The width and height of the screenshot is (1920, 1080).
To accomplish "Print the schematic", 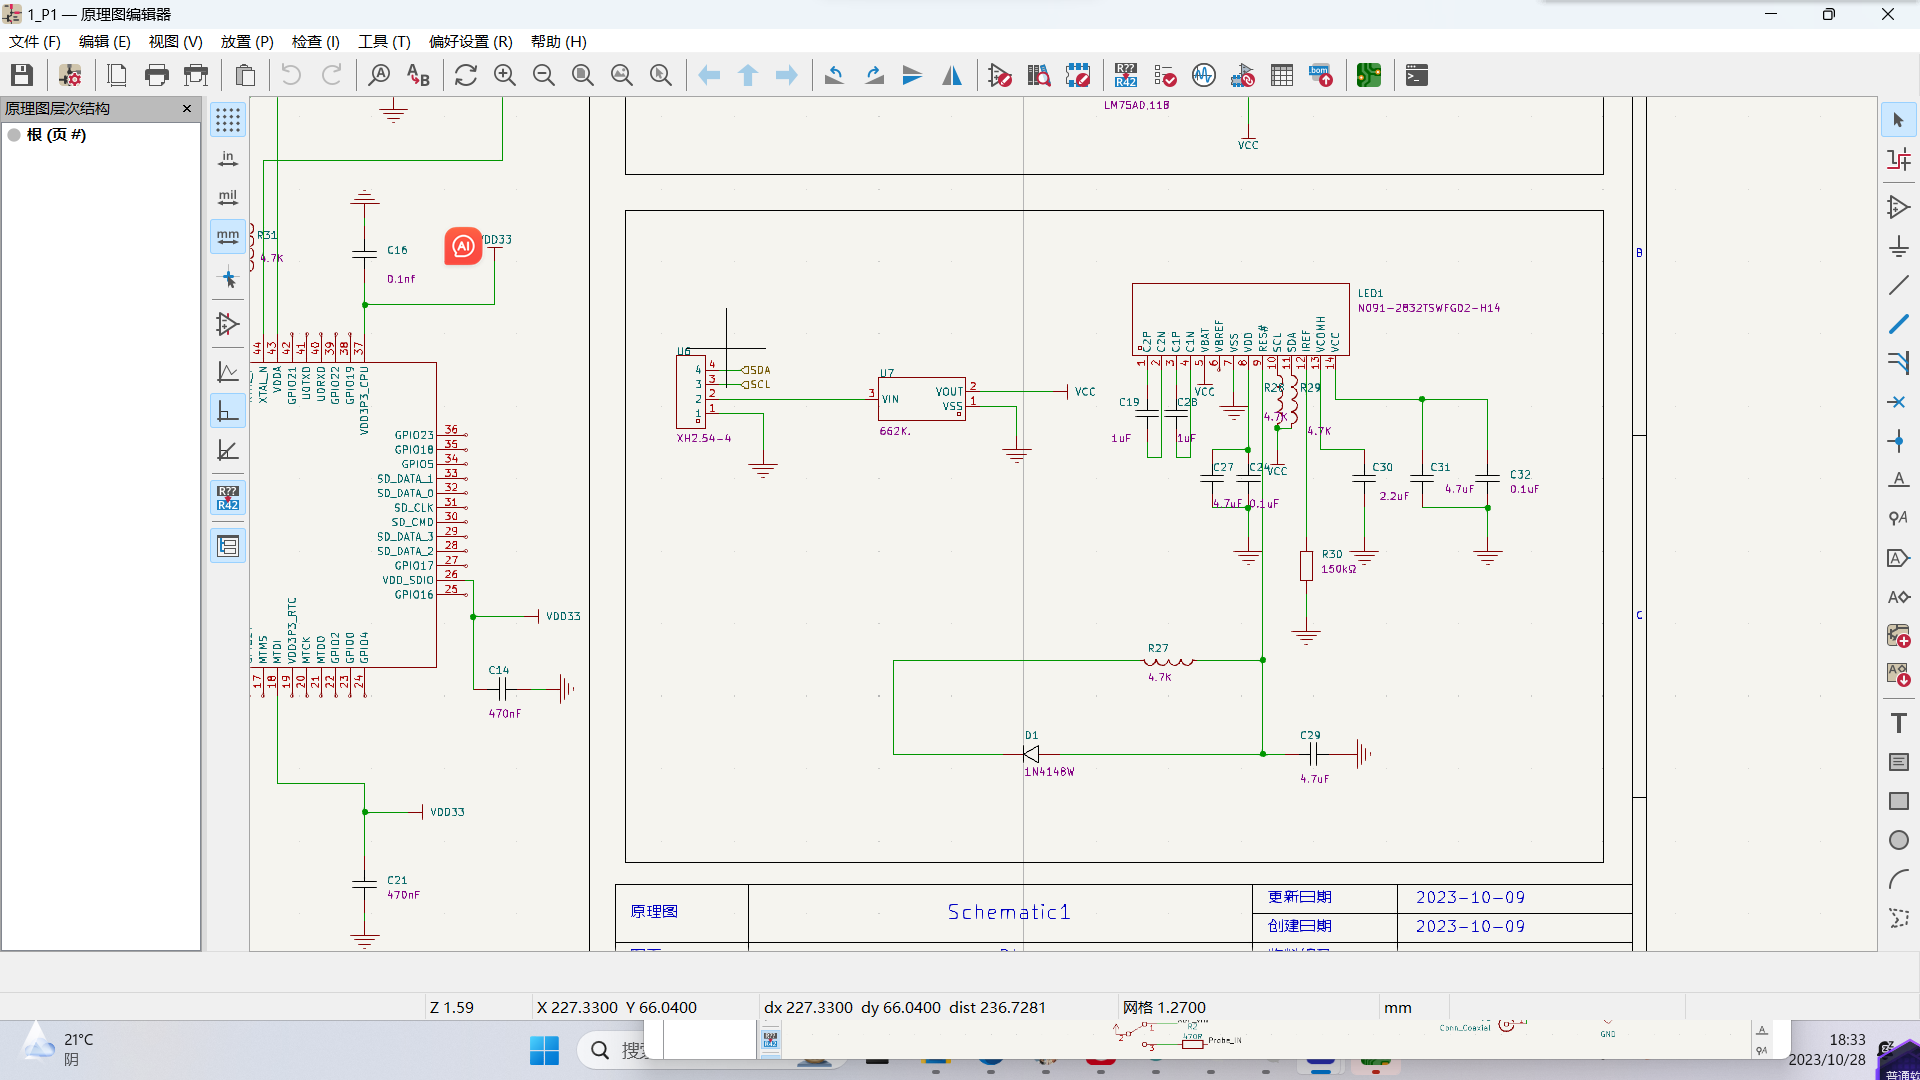I will point(156,75).
